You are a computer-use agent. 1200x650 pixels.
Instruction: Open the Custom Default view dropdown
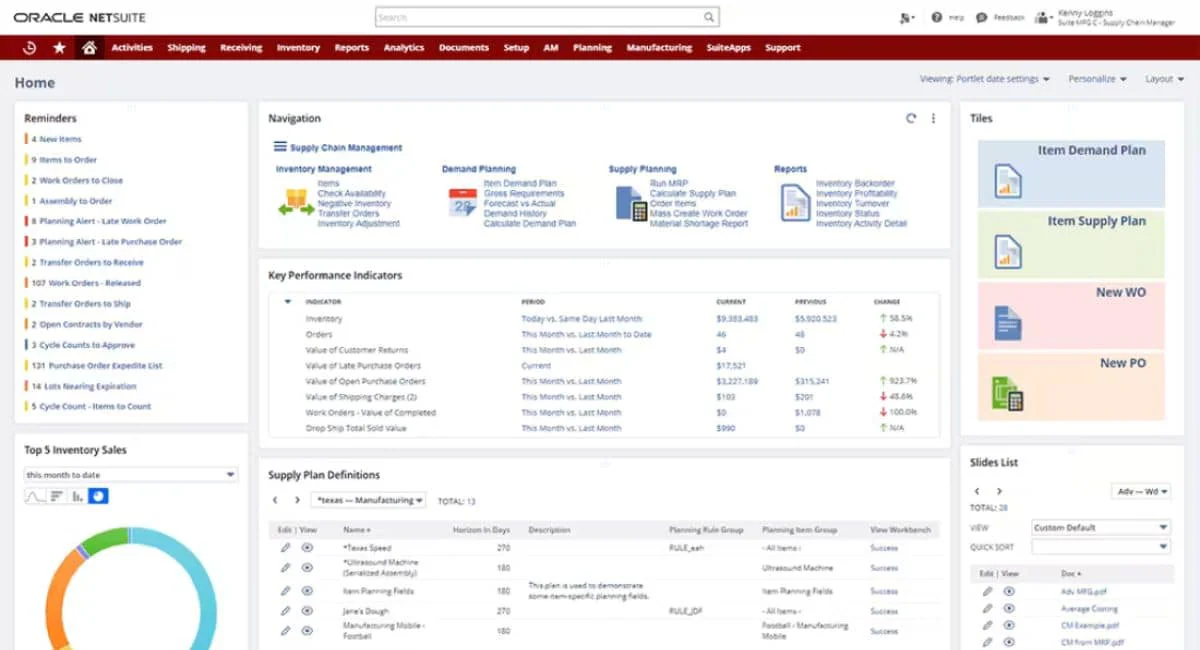1101,527
